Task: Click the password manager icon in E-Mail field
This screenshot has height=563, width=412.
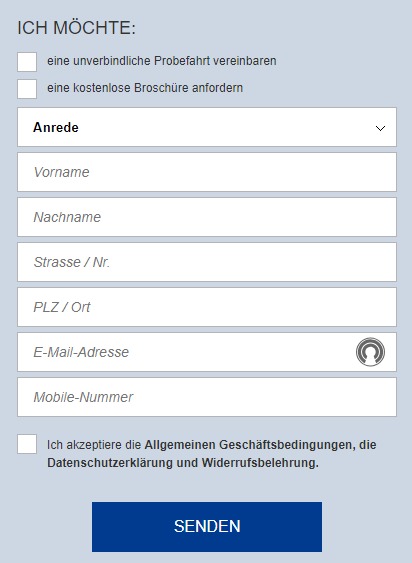Action: tap(370, 352)
